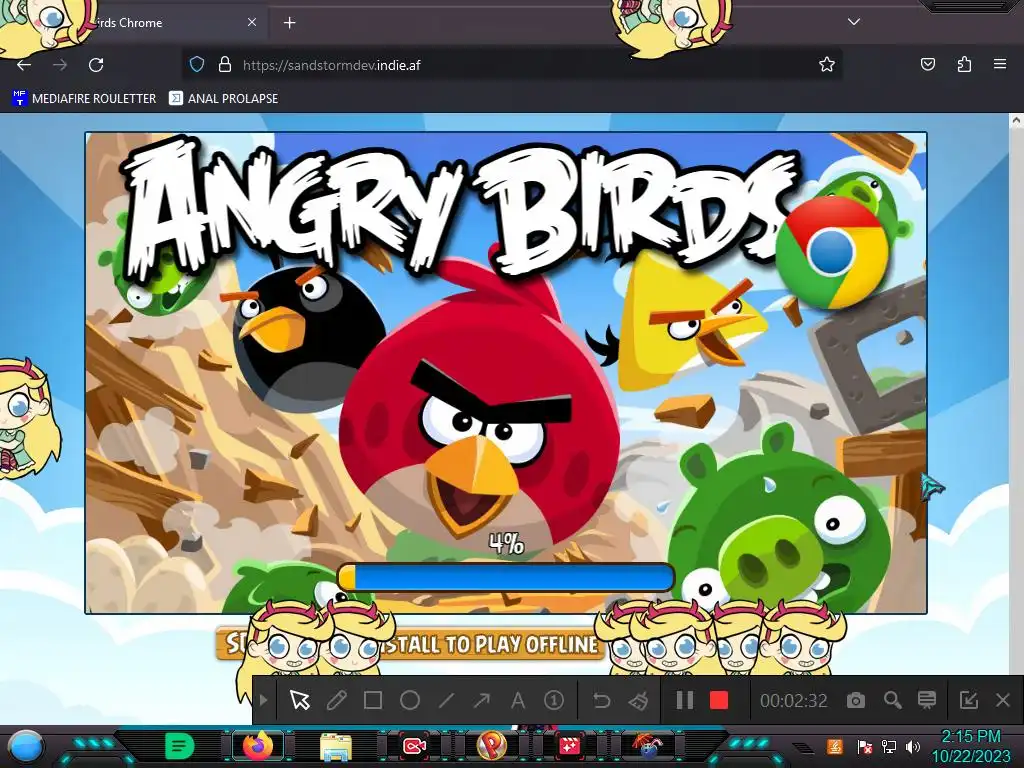The image size is (1024, 768).
Task: Open the orange P application taskbar icon
Action: click(x=491, y=746)
